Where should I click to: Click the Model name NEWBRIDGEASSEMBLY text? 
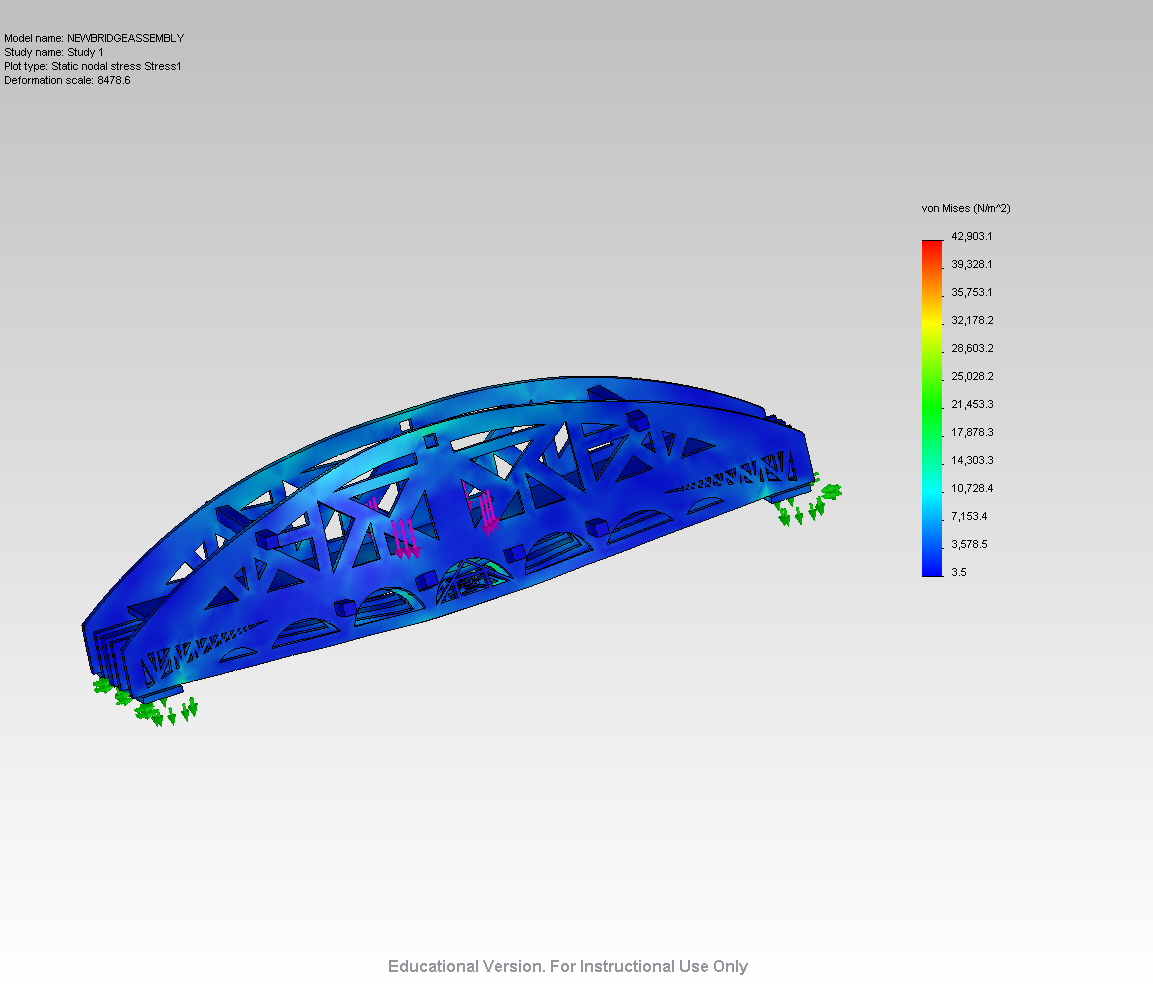tap(94, 38)
